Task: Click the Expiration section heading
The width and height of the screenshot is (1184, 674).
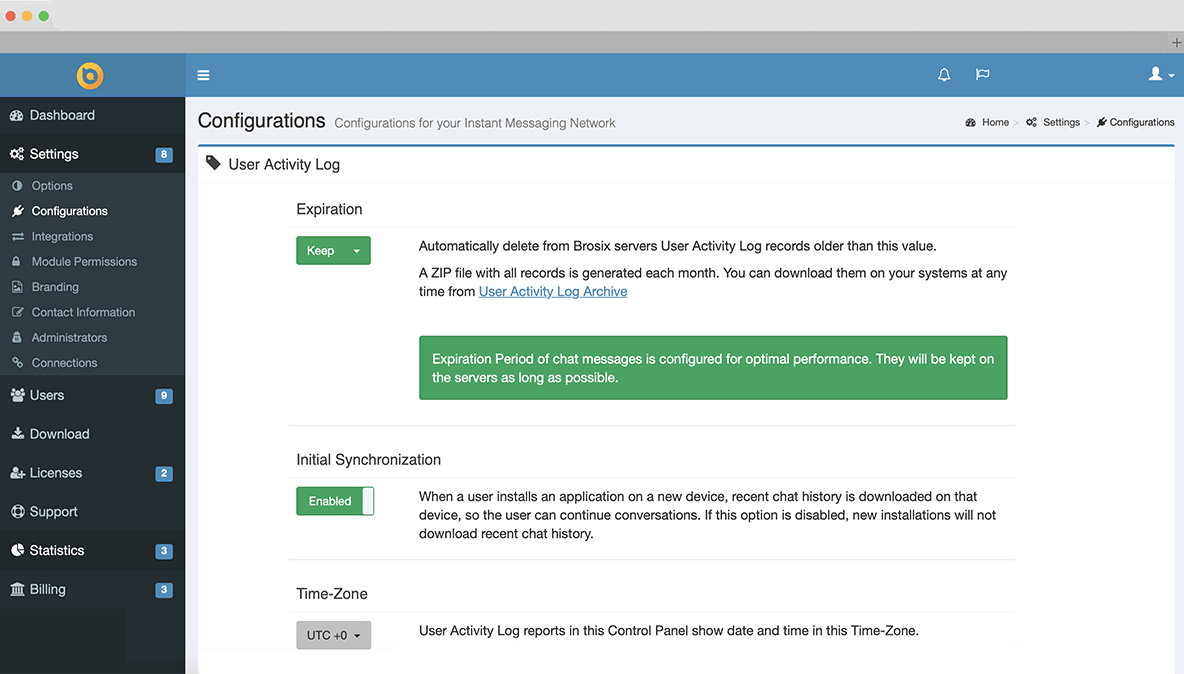Action: click(x=329, y=209)
